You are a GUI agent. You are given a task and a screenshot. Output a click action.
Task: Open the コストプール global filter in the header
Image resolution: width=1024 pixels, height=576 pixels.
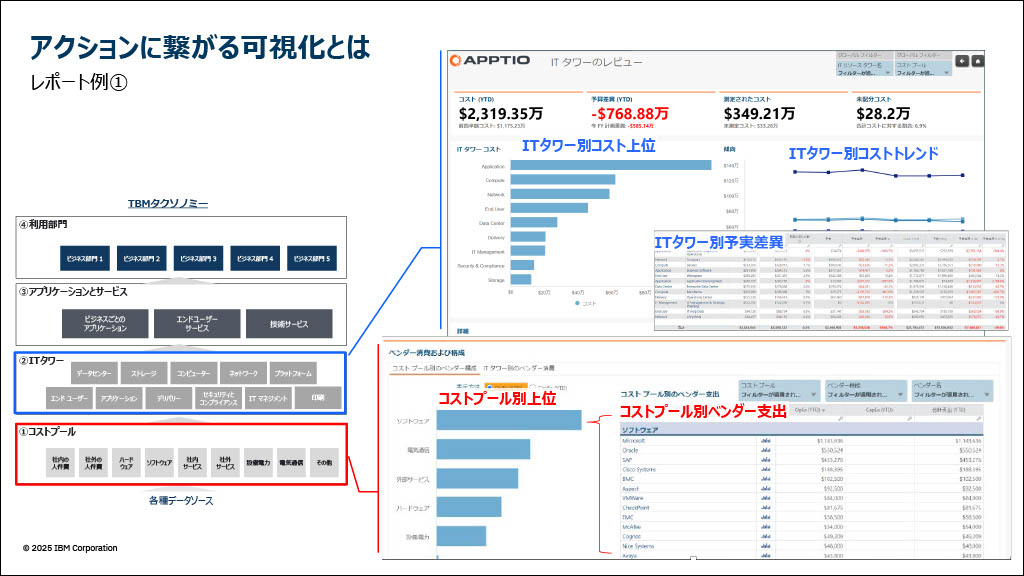click(x=923, y=69)
